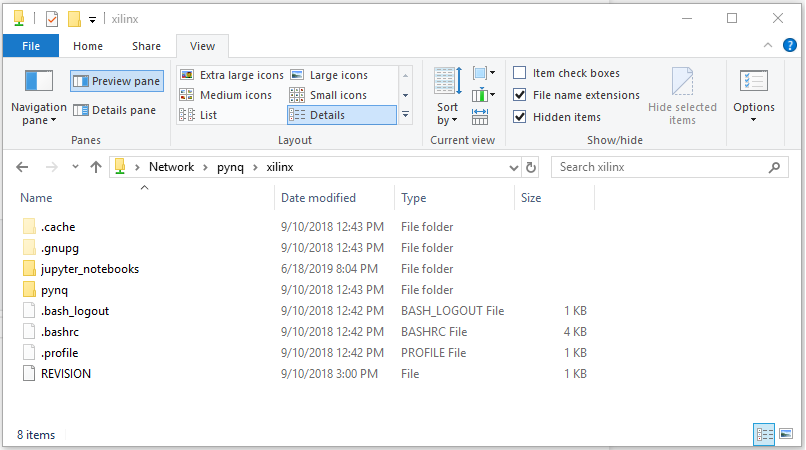Toggle the Hidden items checkbox
The width and height of the screenshot is (806, 450).
(520, 117)
